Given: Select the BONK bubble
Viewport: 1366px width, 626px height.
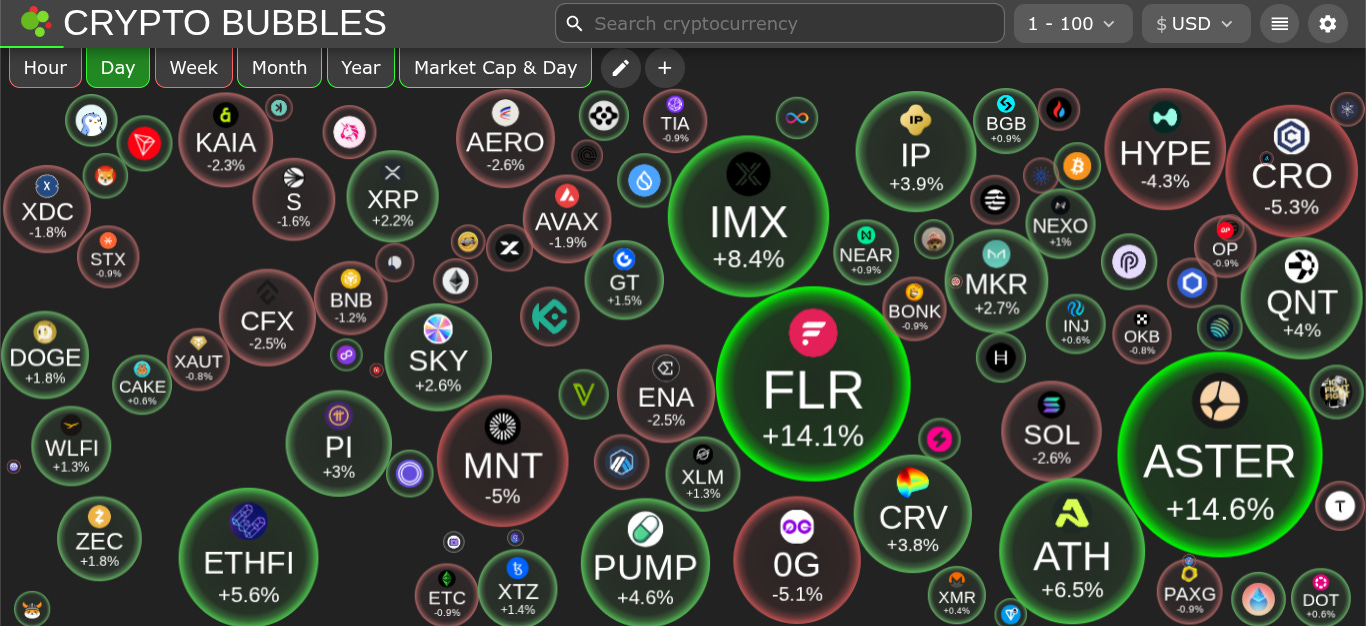Looking at the screenshot, I should click(x=914, y=308).
